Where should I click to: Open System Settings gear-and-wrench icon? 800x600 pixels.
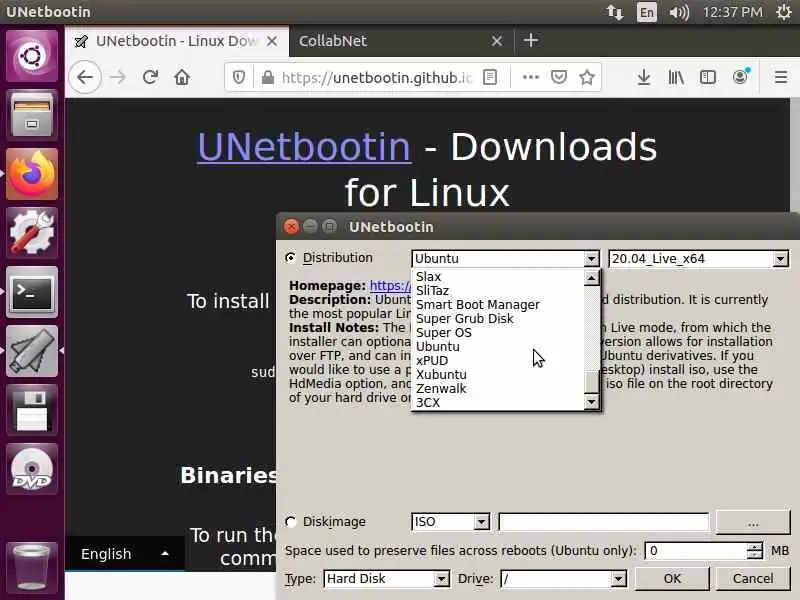(32, 233)
